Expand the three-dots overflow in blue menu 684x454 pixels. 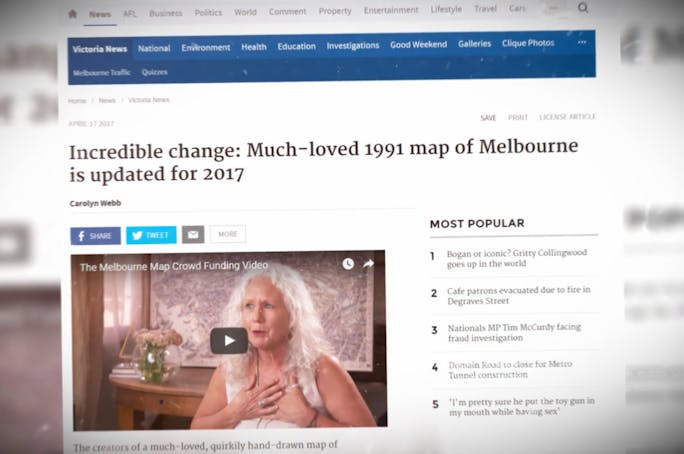point(582,42)
